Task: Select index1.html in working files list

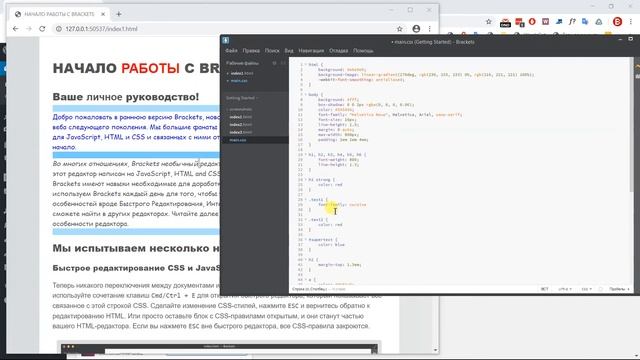Action: [x=242, y=73]
